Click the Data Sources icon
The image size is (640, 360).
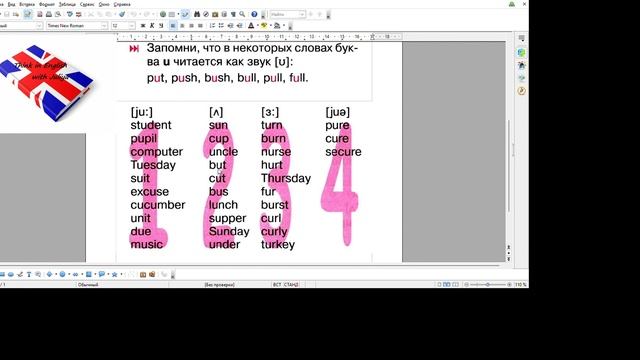tap(224, 14)
